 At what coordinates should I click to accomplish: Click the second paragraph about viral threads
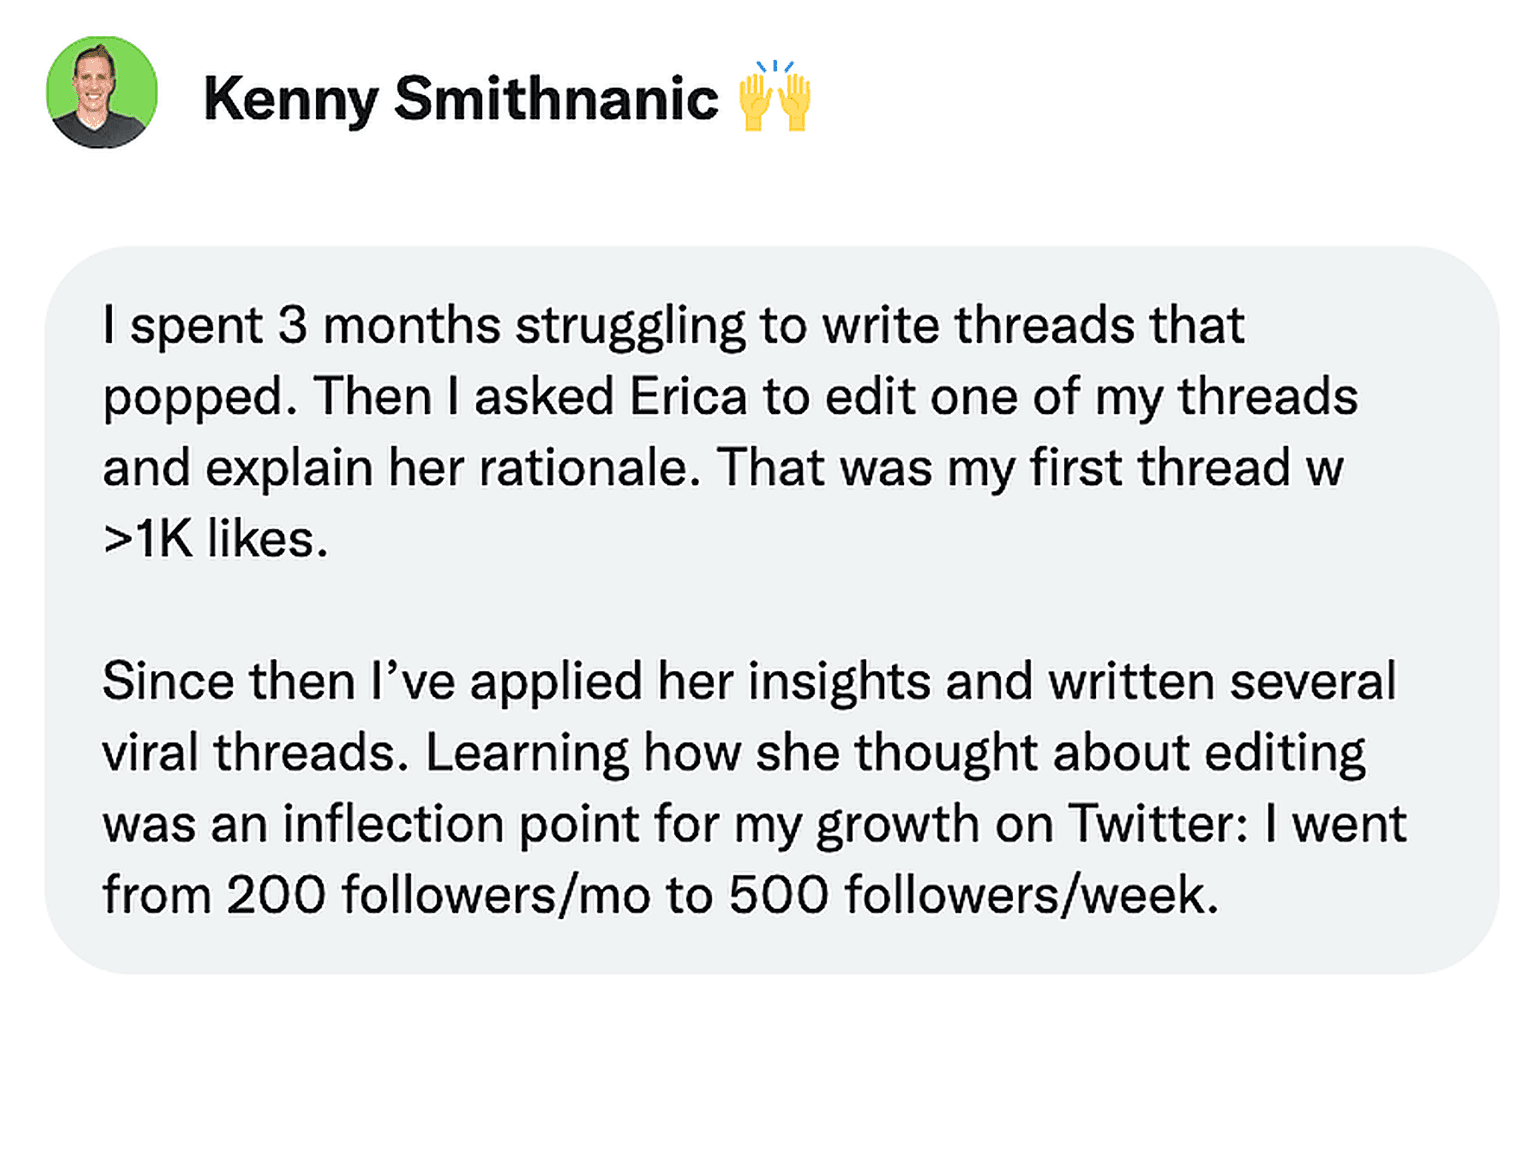(x=754, y=788)
